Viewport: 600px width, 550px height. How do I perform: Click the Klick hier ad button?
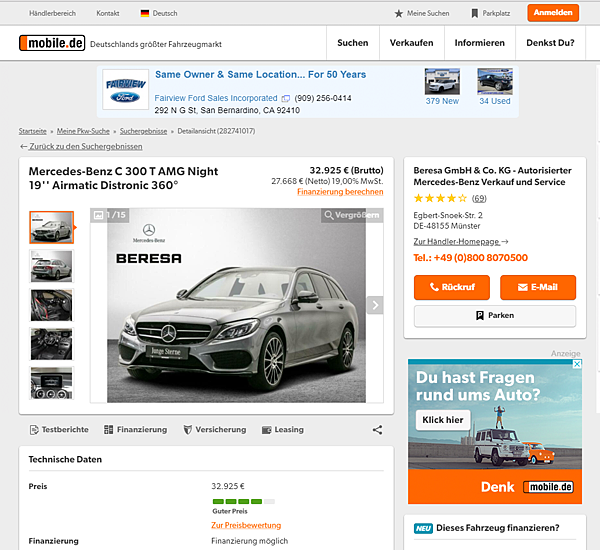pyautogui.click(x=443, y=420)
